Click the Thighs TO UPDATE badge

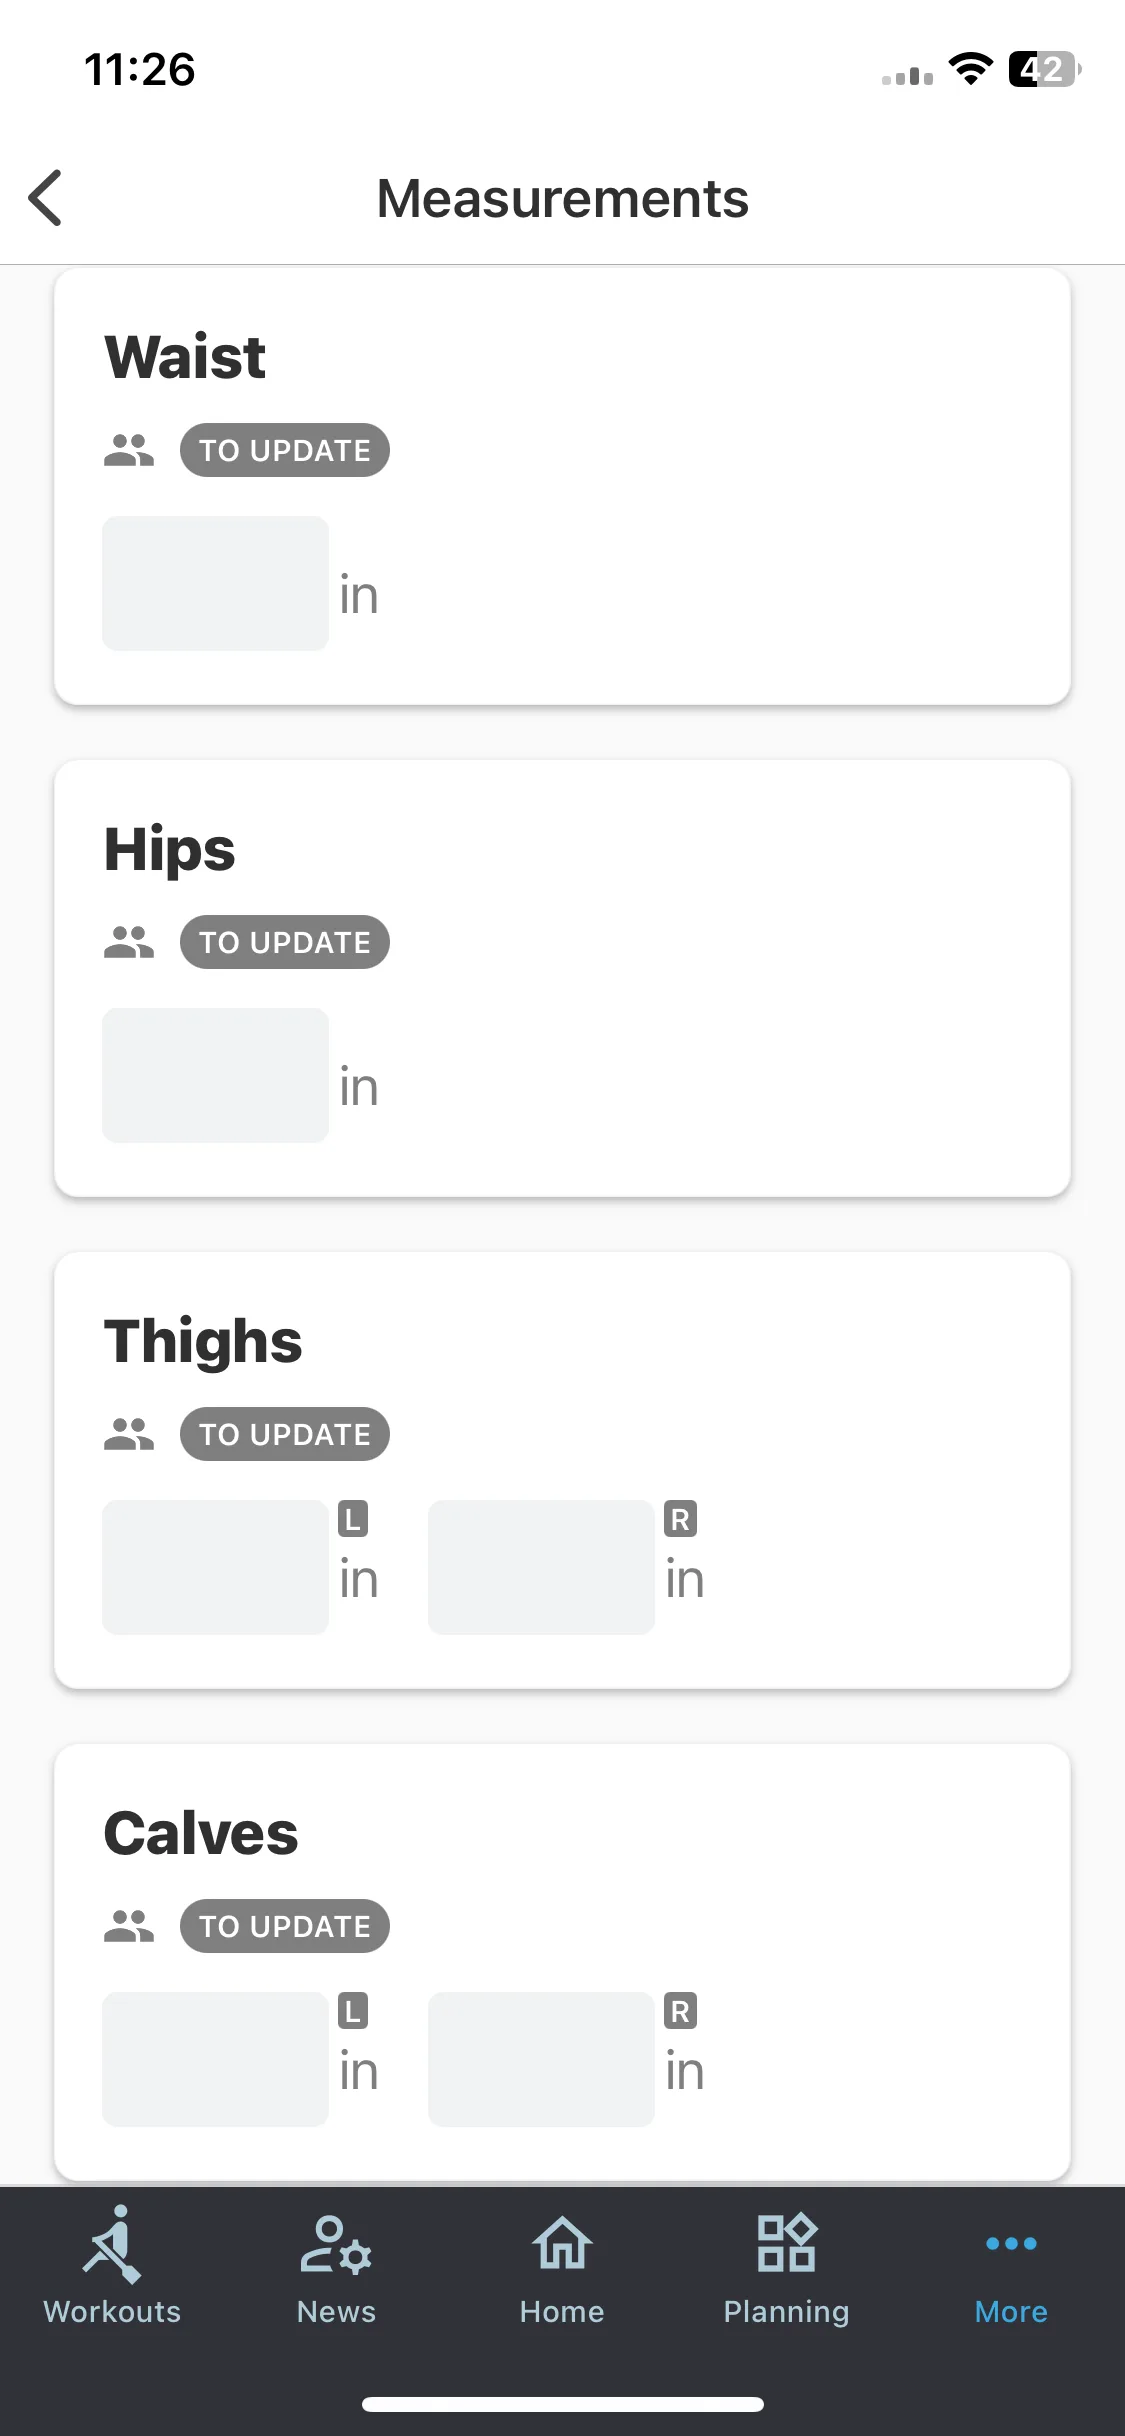pyautogui.click(x=285, y=1434)
